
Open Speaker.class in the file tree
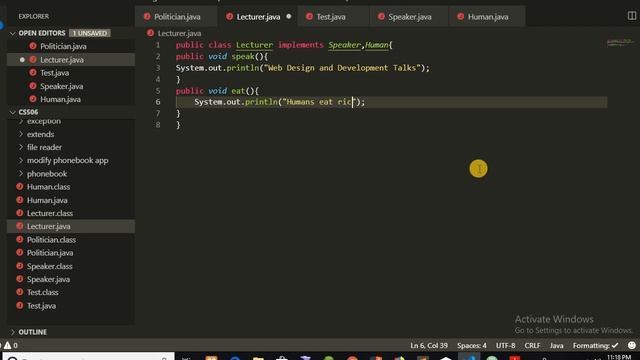pos(49,266)
